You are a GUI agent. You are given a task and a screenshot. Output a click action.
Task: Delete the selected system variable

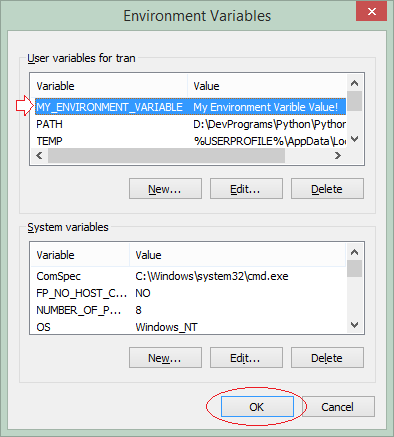[x=327, y=358]
